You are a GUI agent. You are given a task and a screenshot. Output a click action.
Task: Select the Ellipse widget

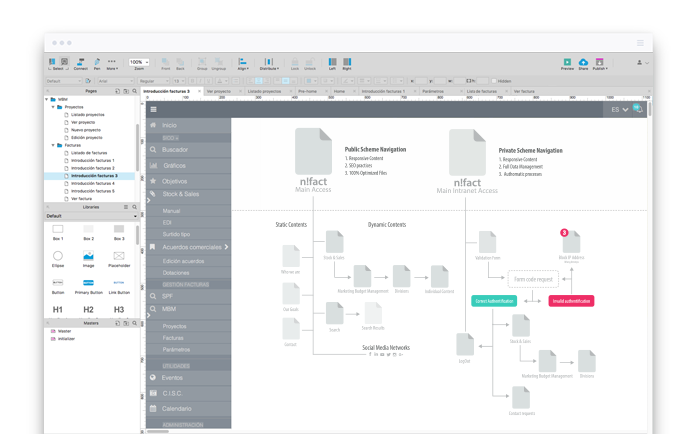point(58,259)
